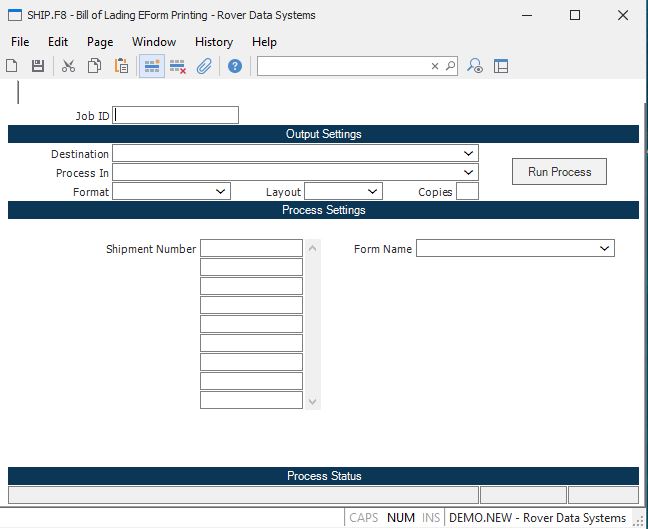
Task: Click the magnifier icon in search box
Action: pyautogui.click(x=450, y=66)
